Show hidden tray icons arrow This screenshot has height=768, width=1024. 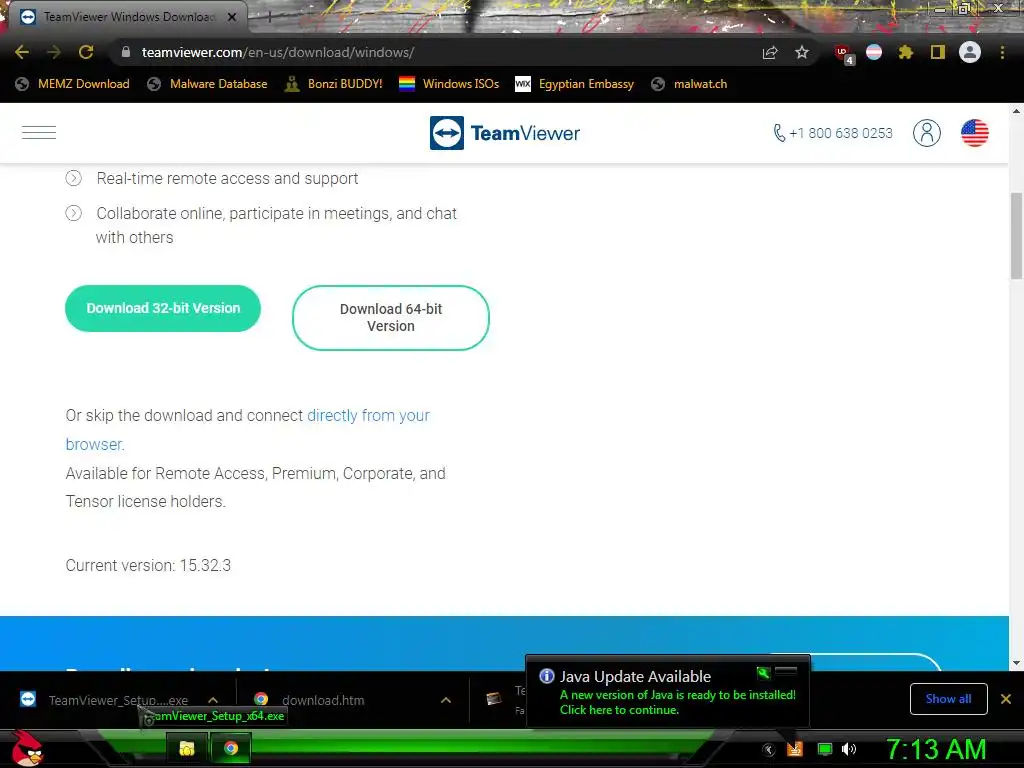click(x=769, y=750)
